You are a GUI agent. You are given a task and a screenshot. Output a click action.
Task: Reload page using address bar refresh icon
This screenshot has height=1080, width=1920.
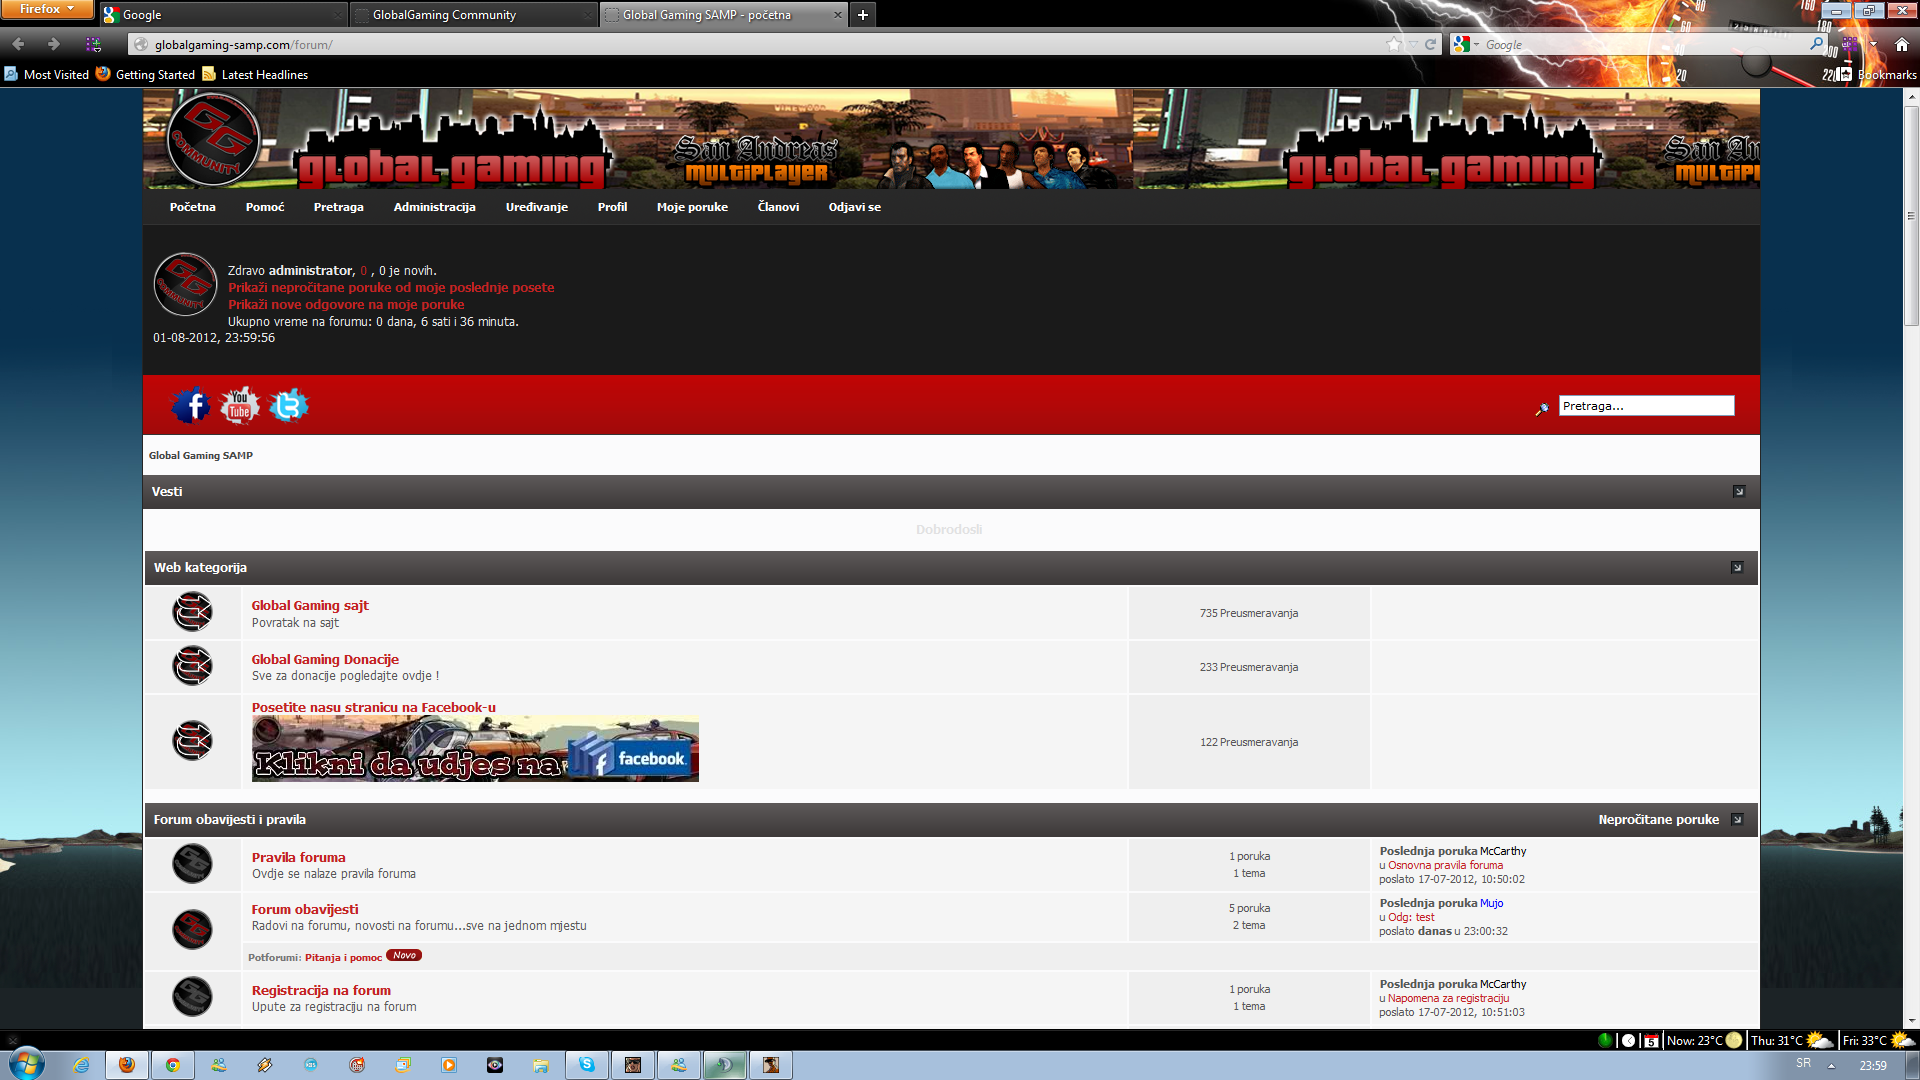[x=1430, y=44]
